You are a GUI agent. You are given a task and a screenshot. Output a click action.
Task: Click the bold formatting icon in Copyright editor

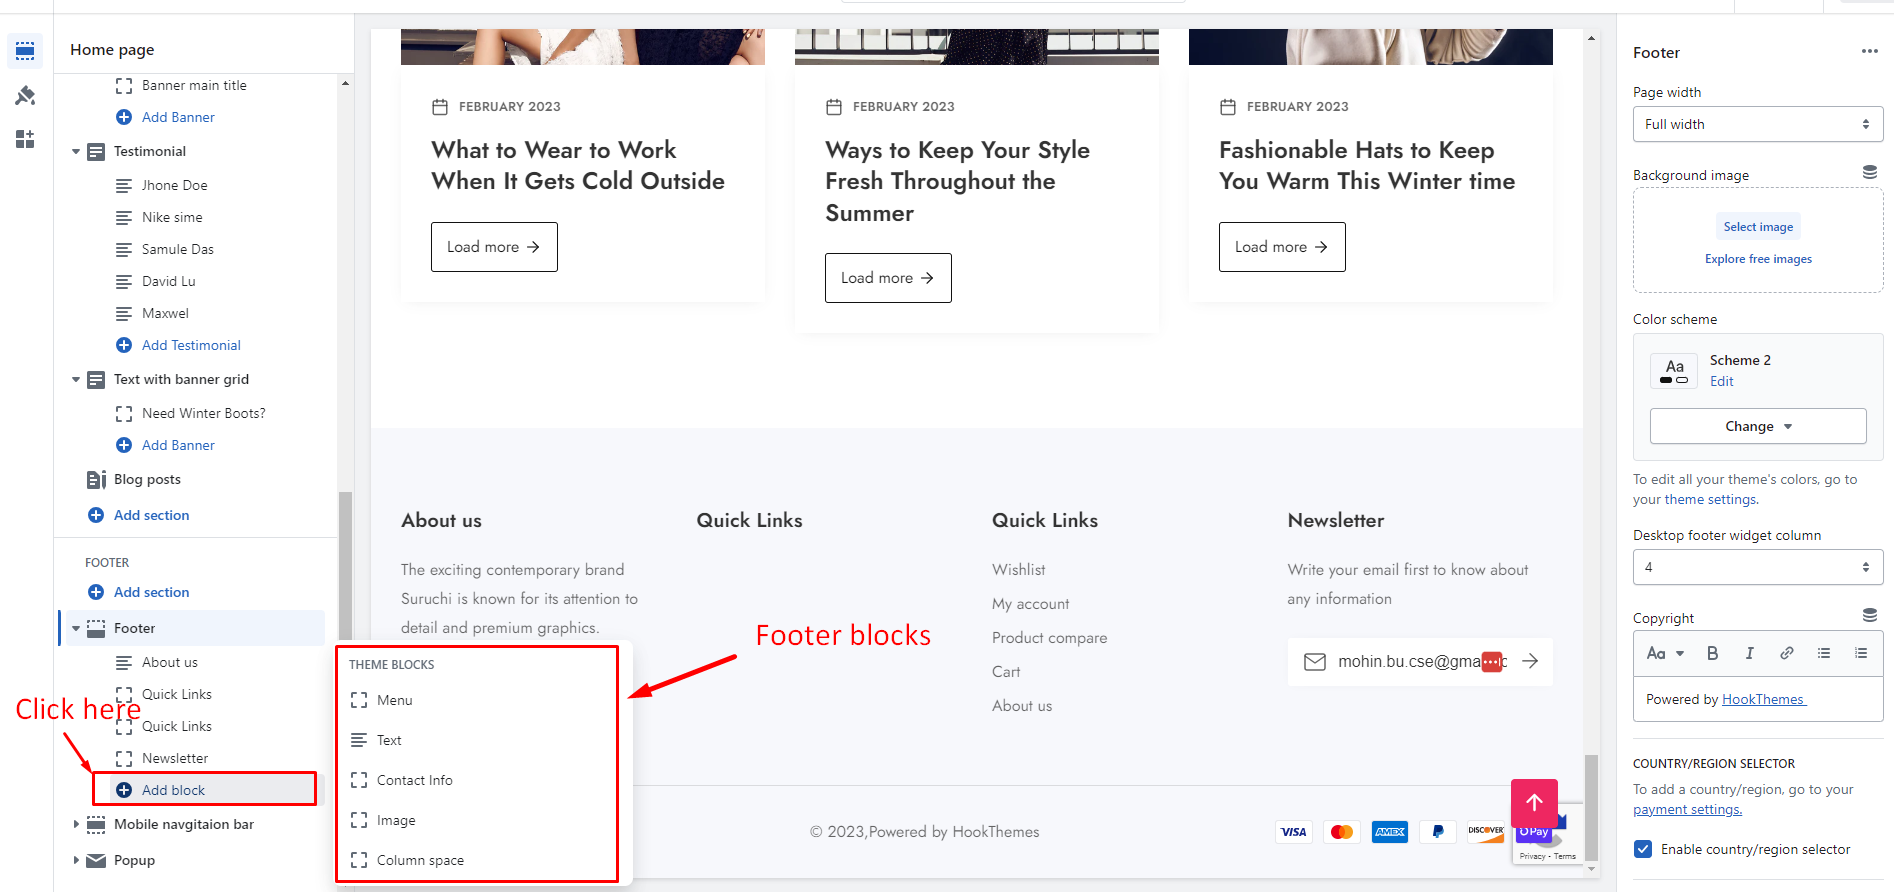pyautogui.click(x=1712, y=653)
